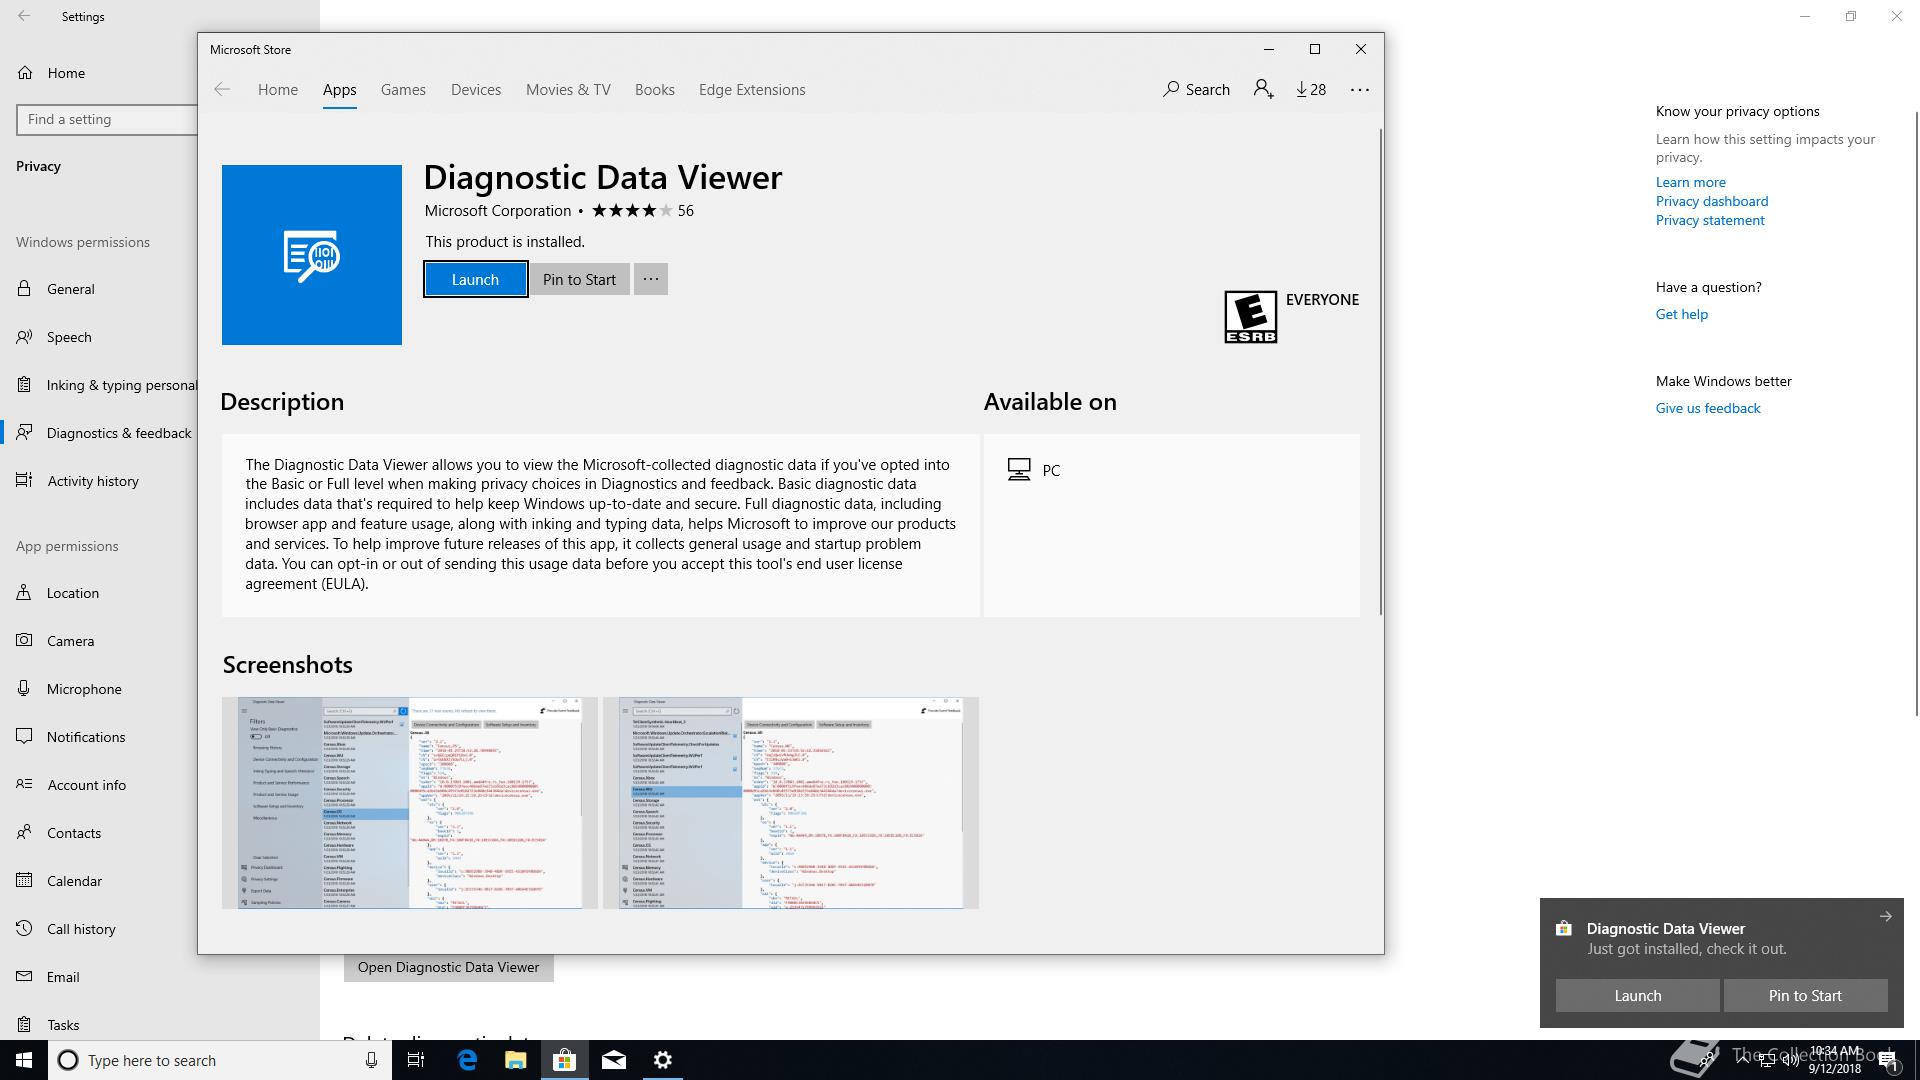The height and width of the screenshot is (1080, 1920).
Task: Launch Diagnostic Data Viewer from the Store page
Action: point(475,279)
